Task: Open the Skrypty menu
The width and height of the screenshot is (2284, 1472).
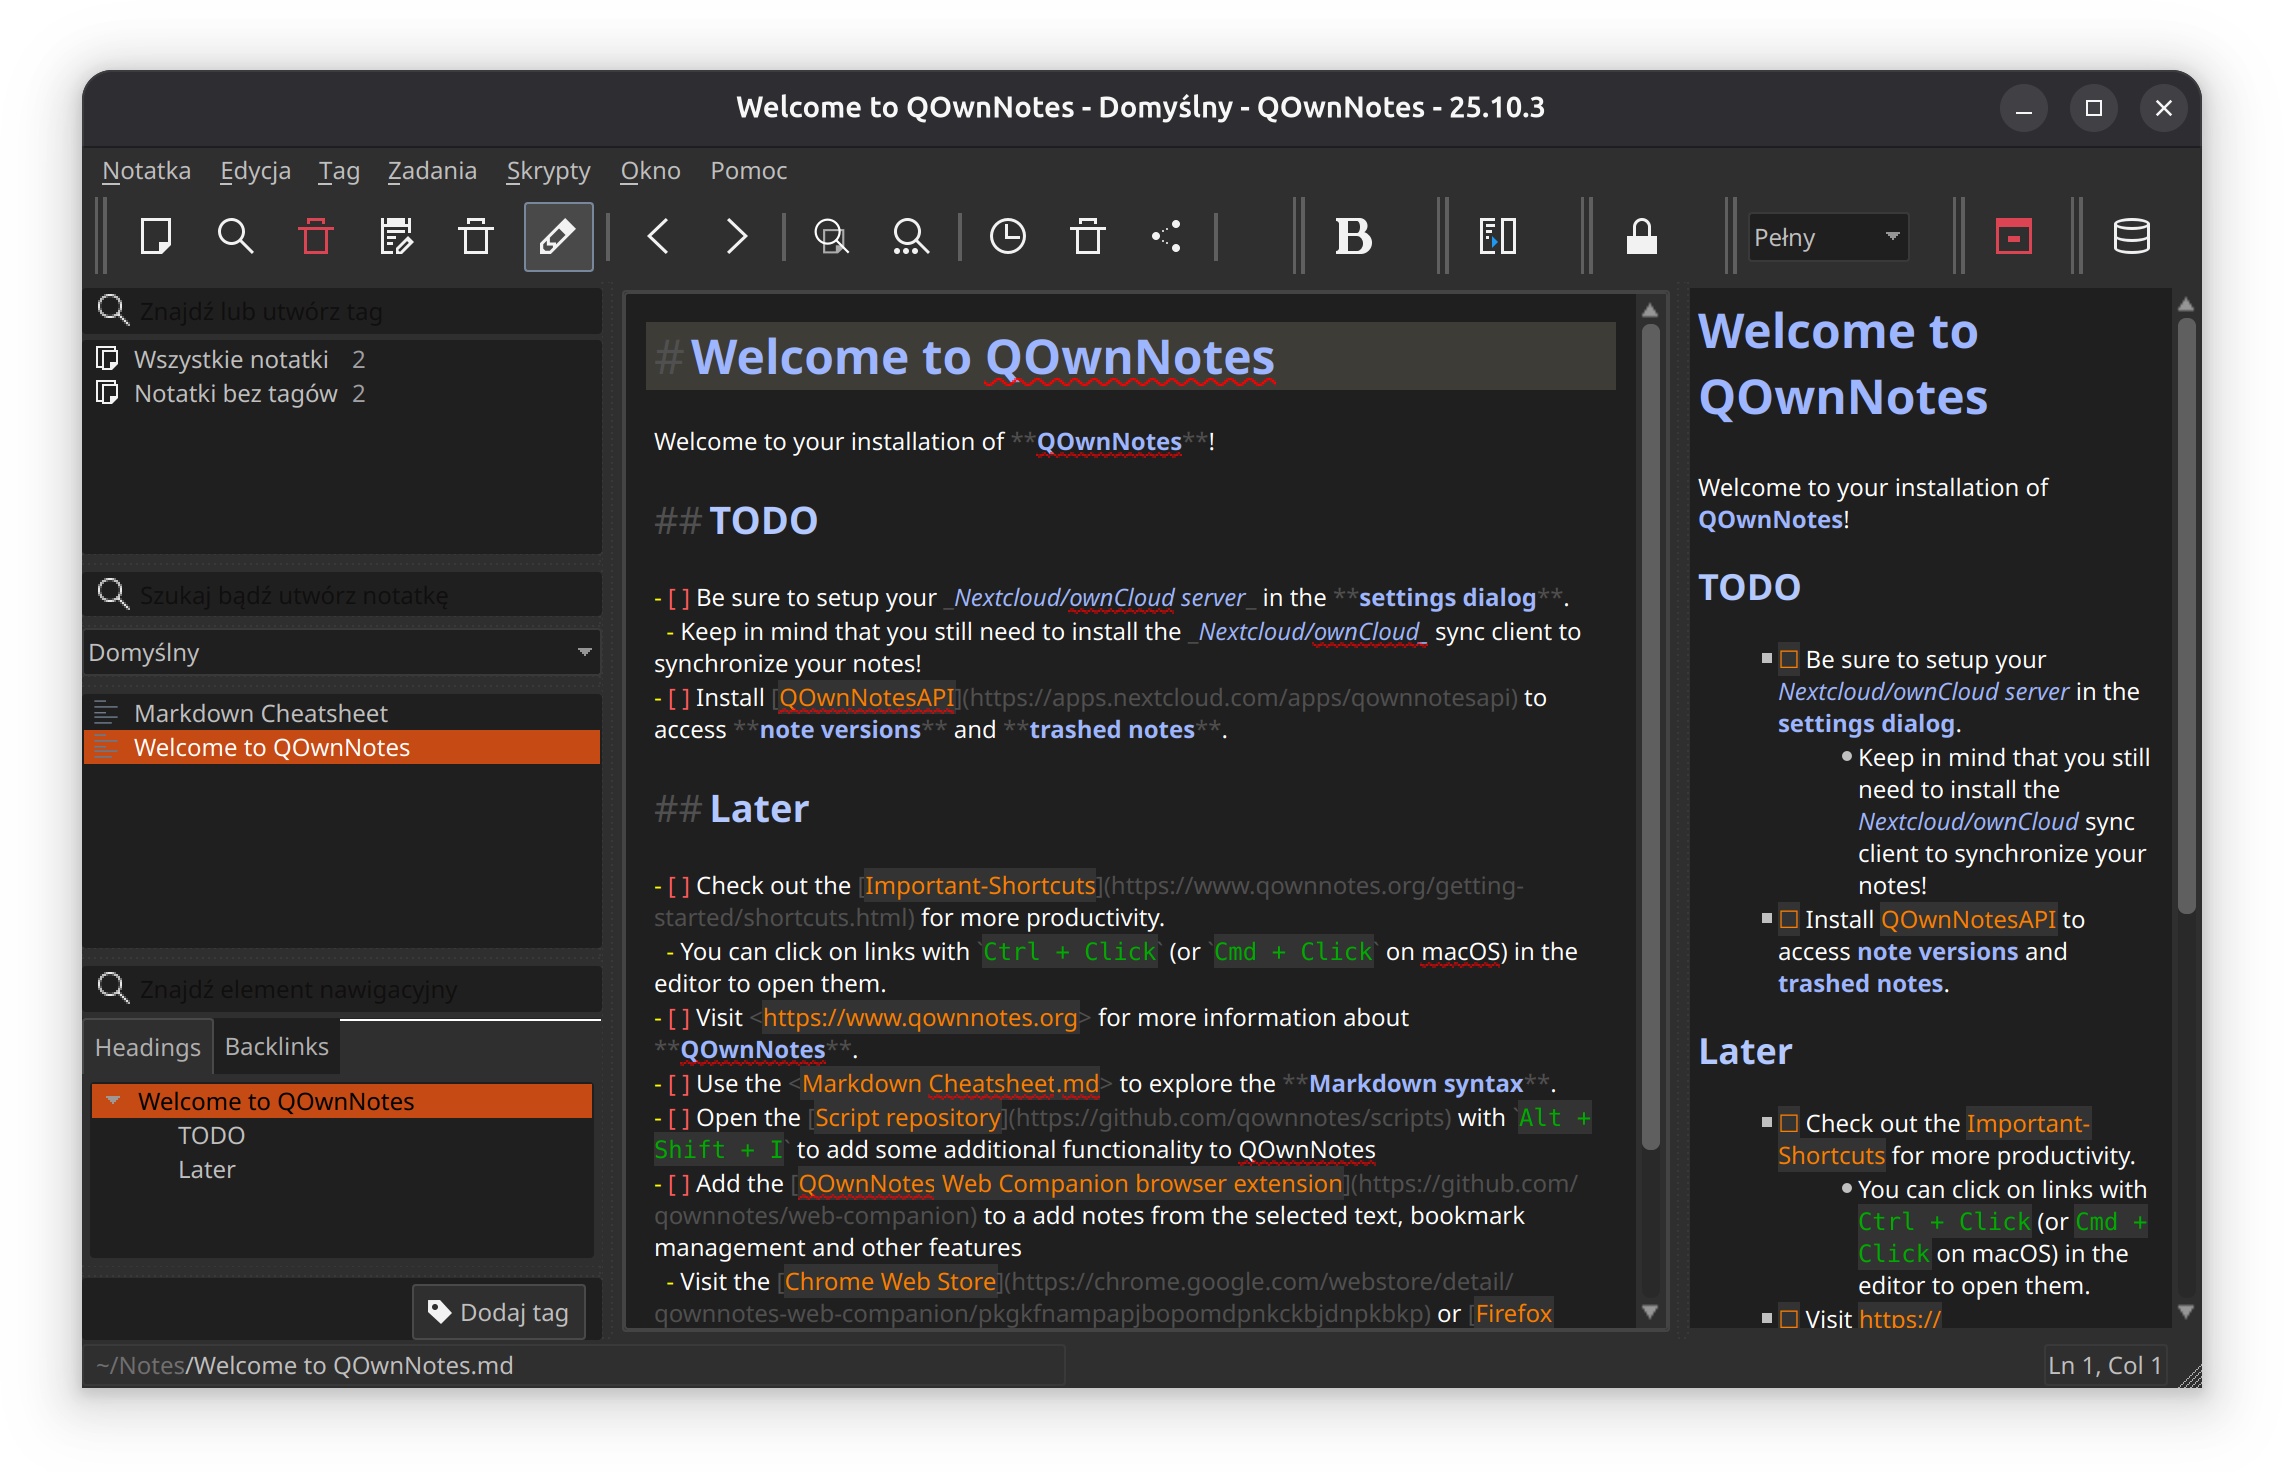Action: point(548,171)
